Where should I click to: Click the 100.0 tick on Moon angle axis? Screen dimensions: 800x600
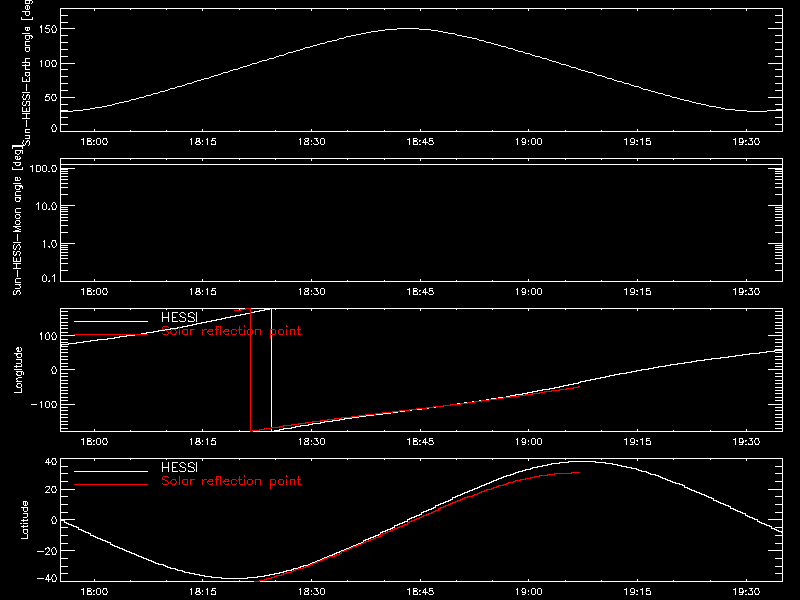(x=44, y=168)
